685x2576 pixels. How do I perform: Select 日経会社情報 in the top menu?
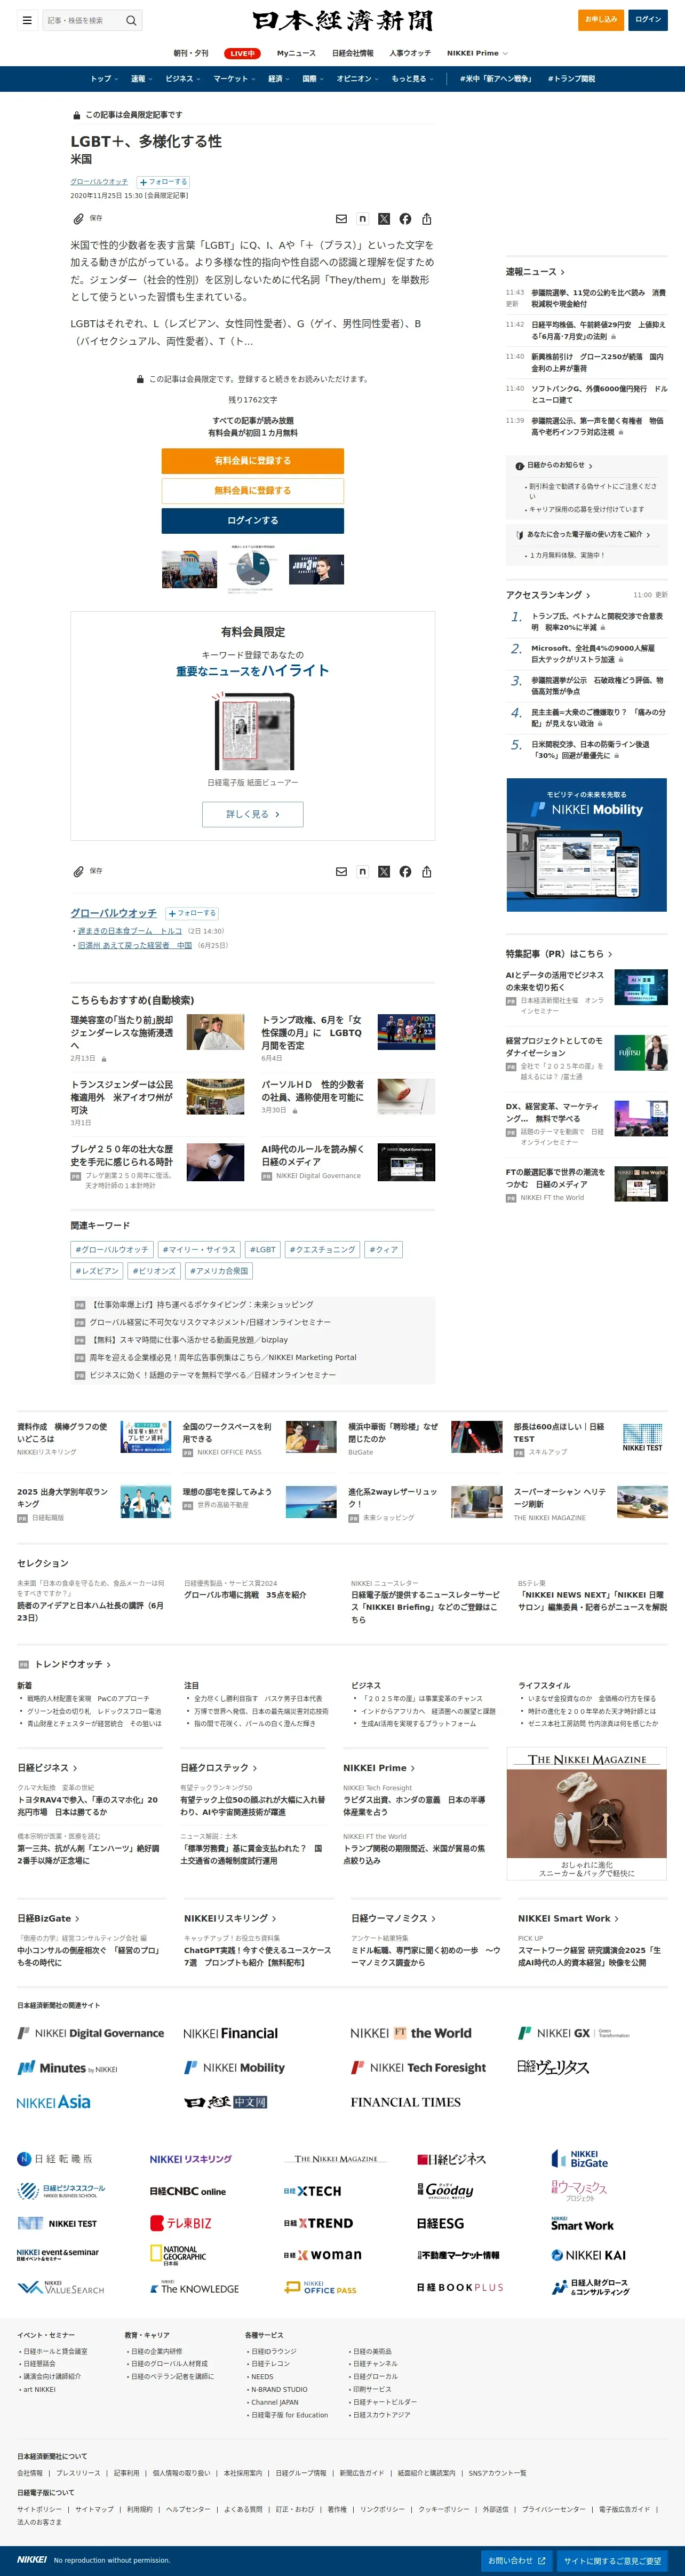353,53
